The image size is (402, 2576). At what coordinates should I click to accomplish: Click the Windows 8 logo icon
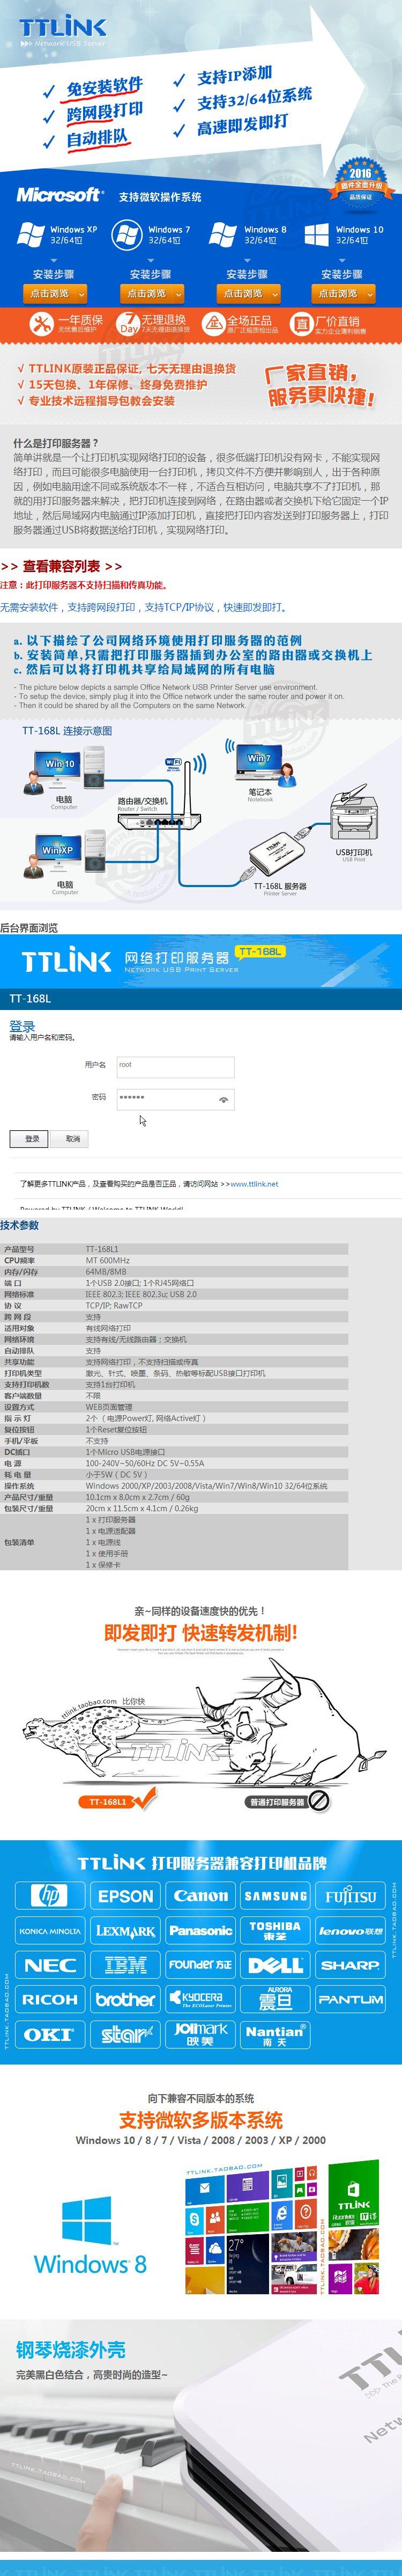pos(223,235)
